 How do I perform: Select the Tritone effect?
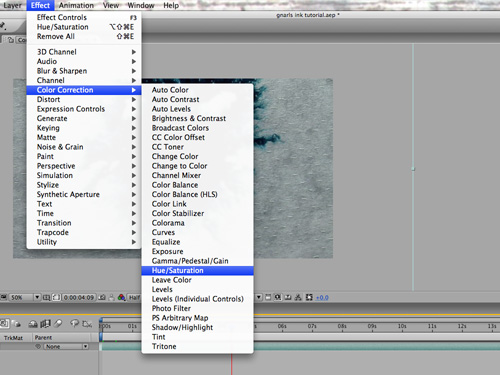click(x=198, y=347)
